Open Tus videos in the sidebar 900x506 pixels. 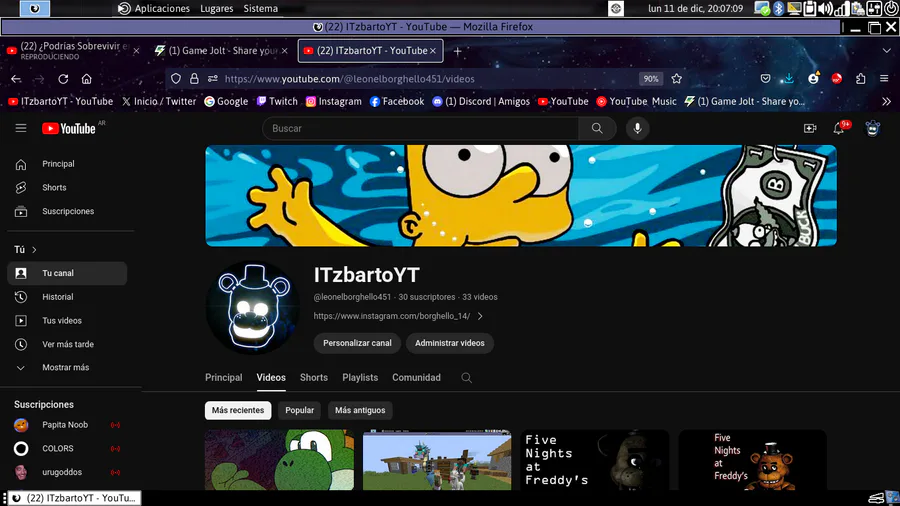pos(67,321)
